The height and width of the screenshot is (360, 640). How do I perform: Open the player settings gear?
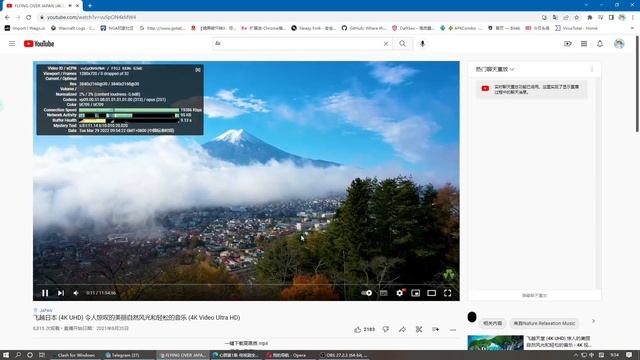400,293
